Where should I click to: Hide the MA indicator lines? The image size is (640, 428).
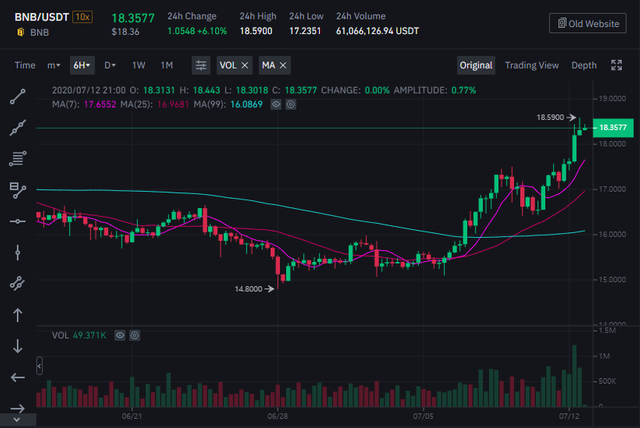[x=276, y=104]
